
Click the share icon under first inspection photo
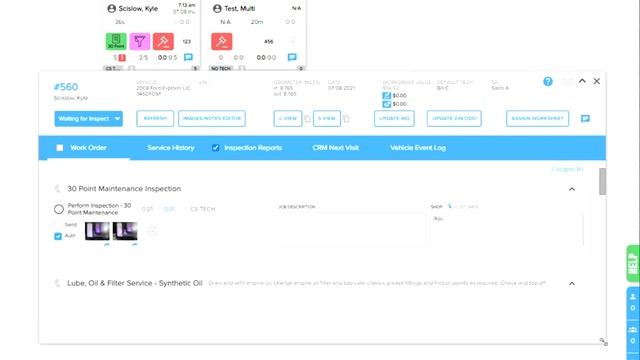pos(107,244)
